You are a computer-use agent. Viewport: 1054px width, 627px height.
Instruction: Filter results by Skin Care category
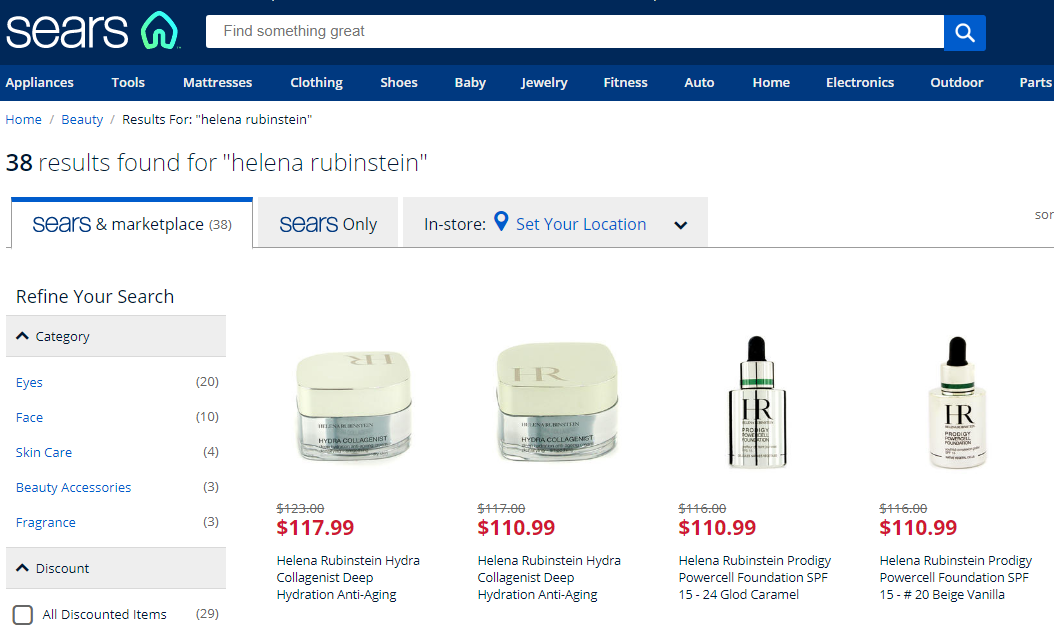pyautogui.click(x=44, y=452)
